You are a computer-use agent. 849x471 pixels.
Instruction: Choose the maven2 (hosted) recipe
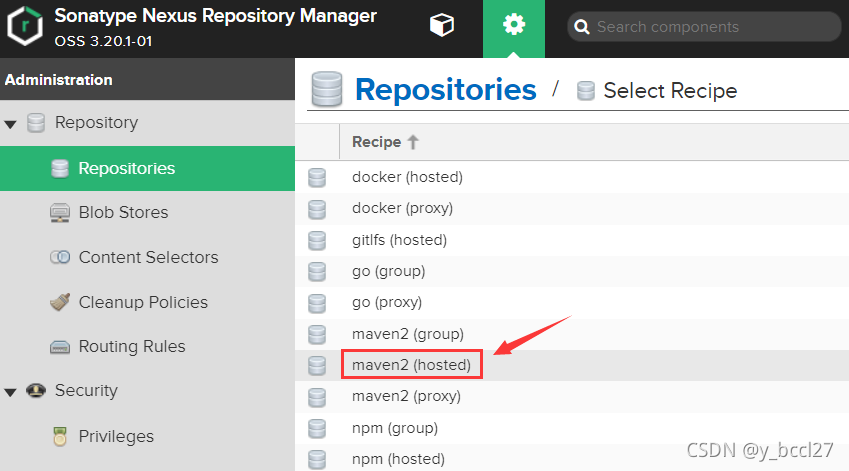point(412,365)
